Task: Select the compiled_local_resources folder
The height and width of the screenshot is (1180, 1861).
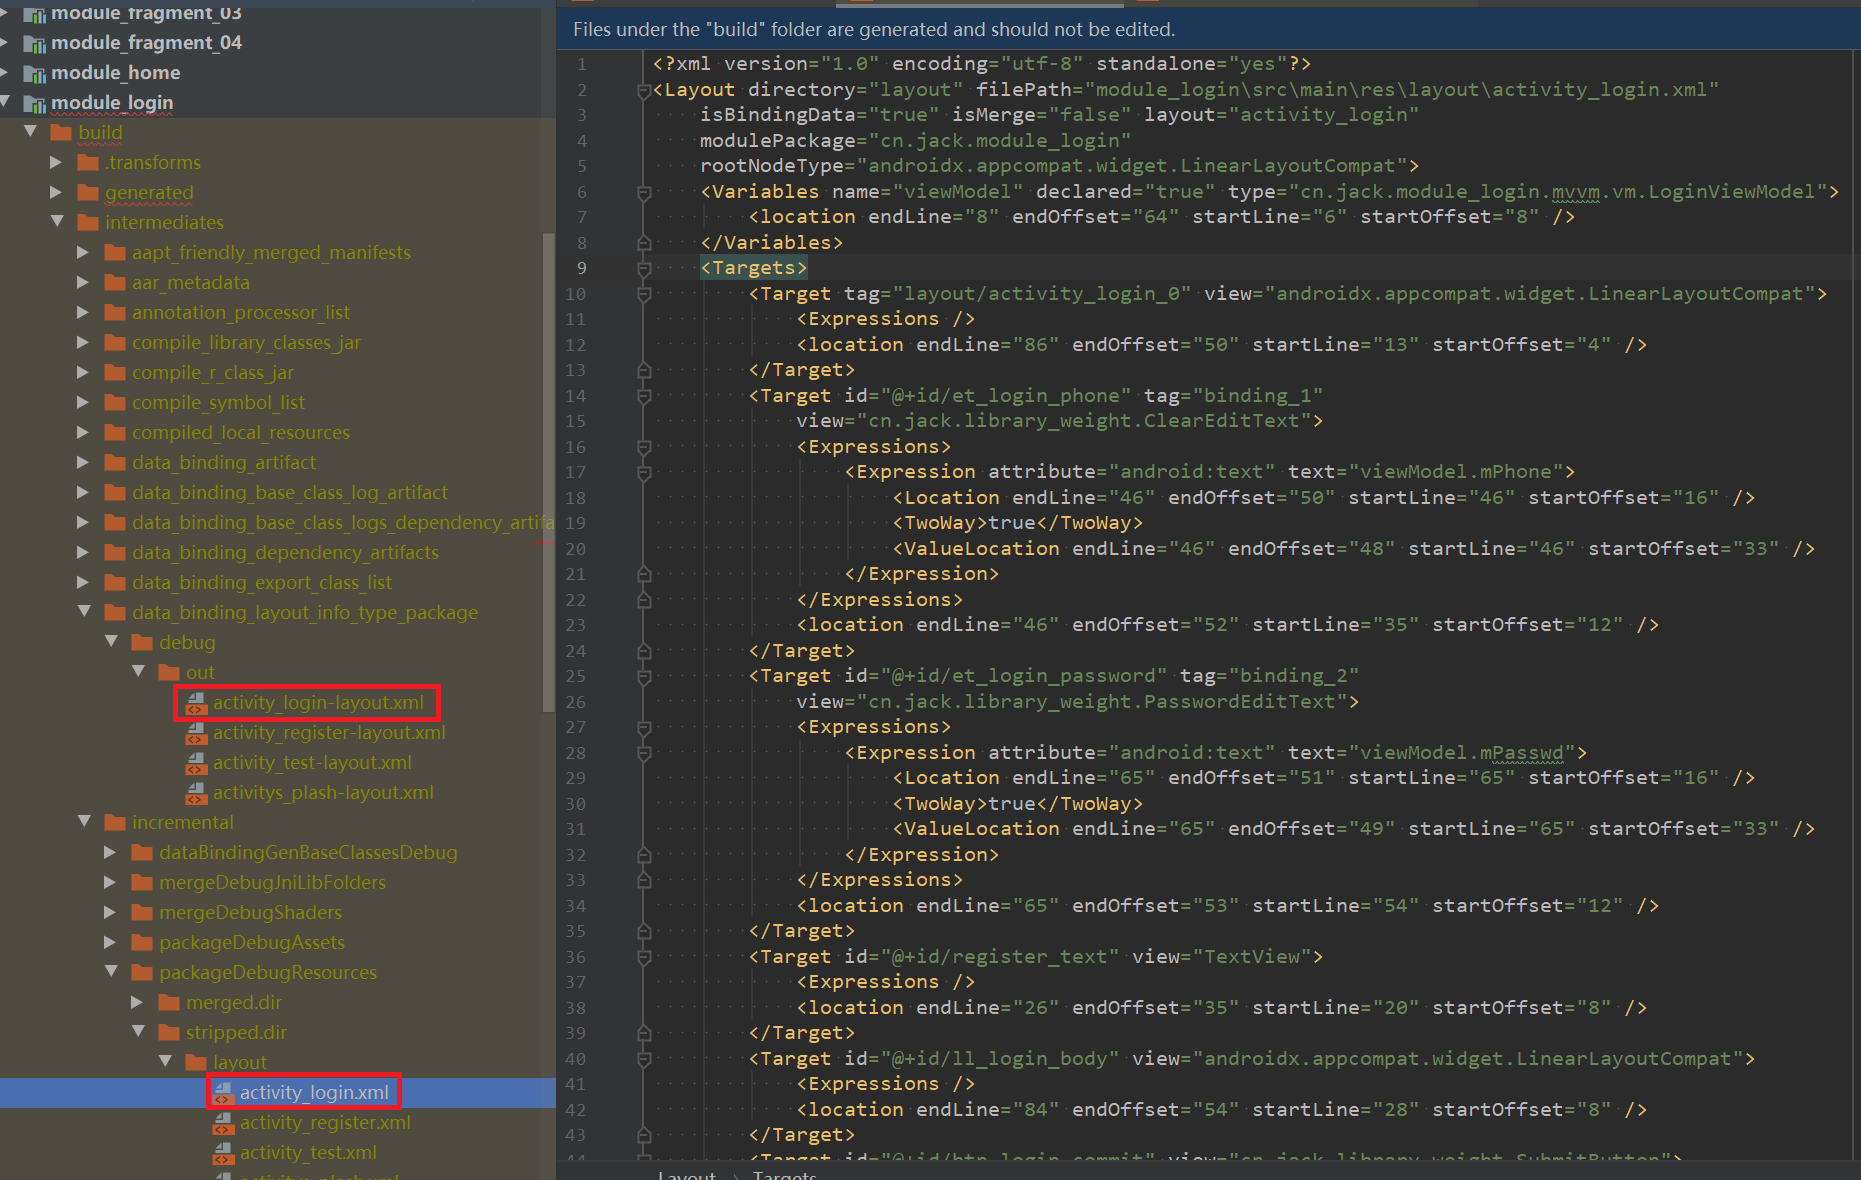Action: click(241, 432)
